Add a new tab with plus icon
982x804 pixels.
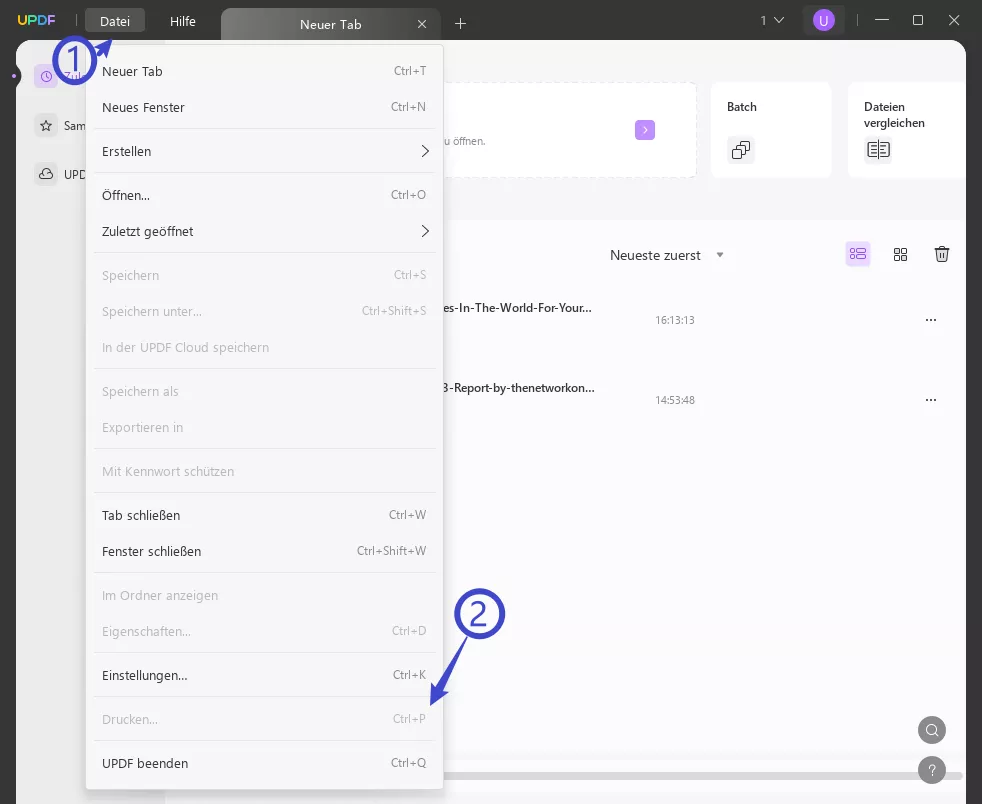460,24
